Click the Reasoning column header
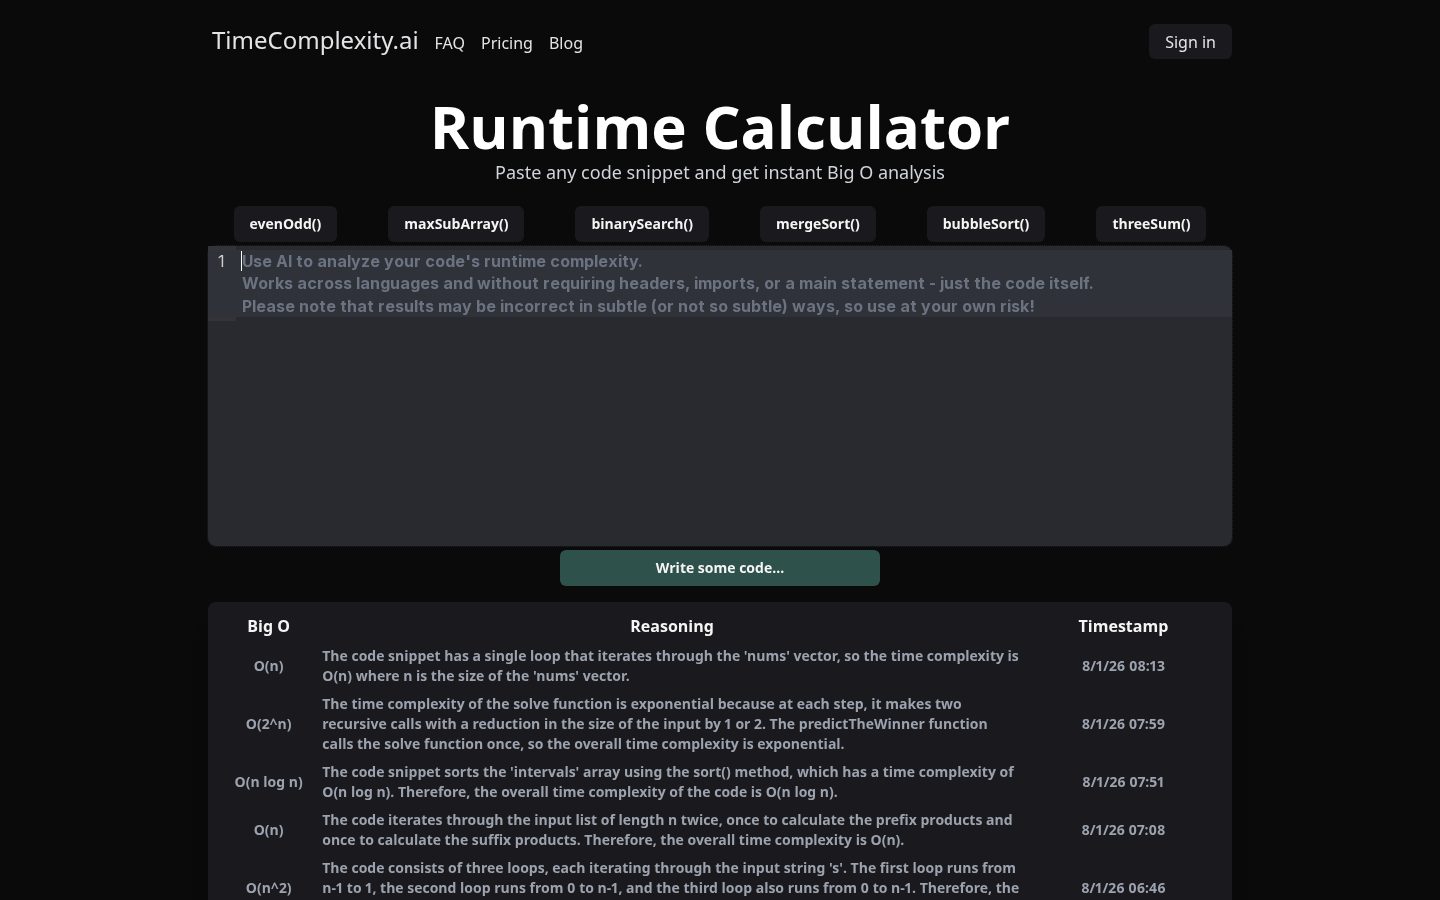Screen dimensions: 1440x900 (x=672, y=626)
